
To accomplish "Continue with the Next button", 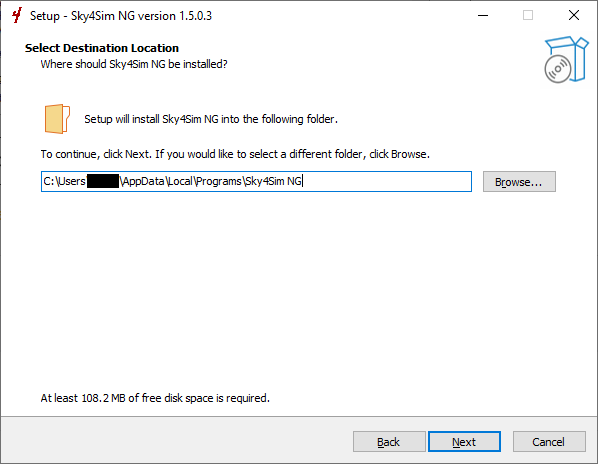I will point(464,442).
